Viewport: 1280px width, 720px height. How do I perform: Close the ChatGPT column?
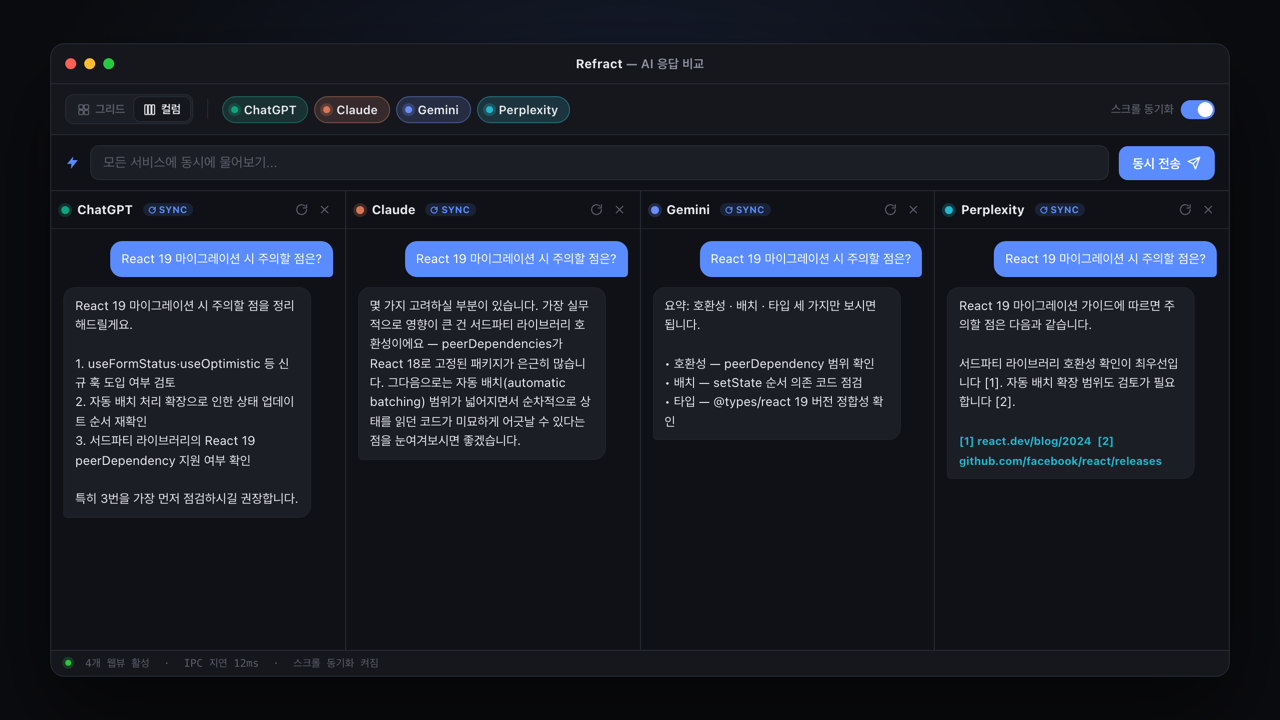coord(325,210)
